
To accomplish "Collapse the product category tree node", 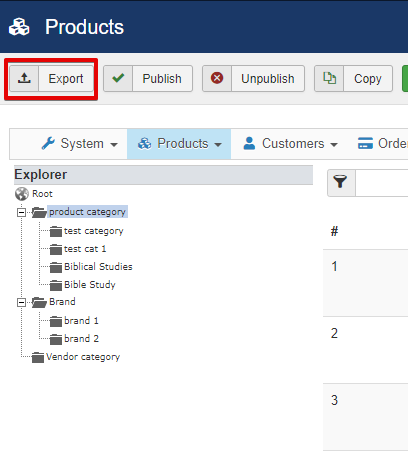I will [x=21, y=212].
